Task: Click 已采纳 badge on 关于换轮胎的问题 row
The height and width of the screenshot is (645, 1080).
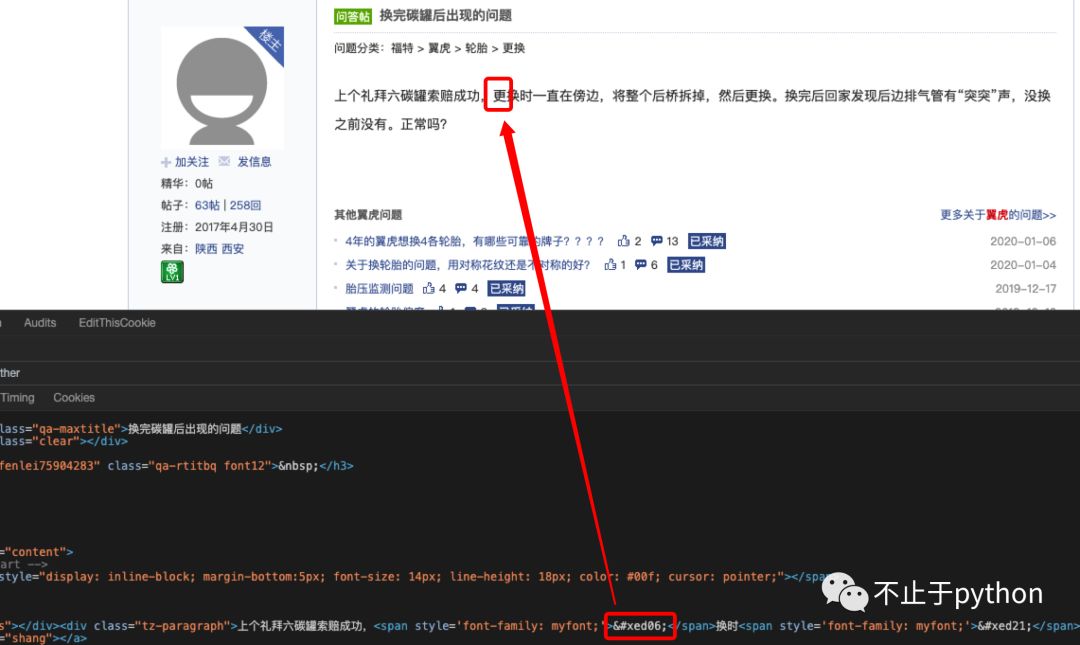Action: 686,265
